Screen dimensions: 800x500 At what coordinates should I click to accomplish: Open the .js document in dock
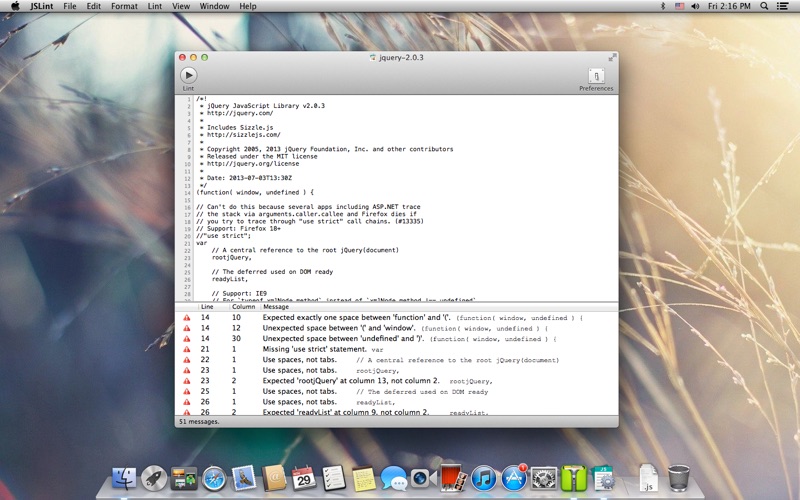click(648, 478)
